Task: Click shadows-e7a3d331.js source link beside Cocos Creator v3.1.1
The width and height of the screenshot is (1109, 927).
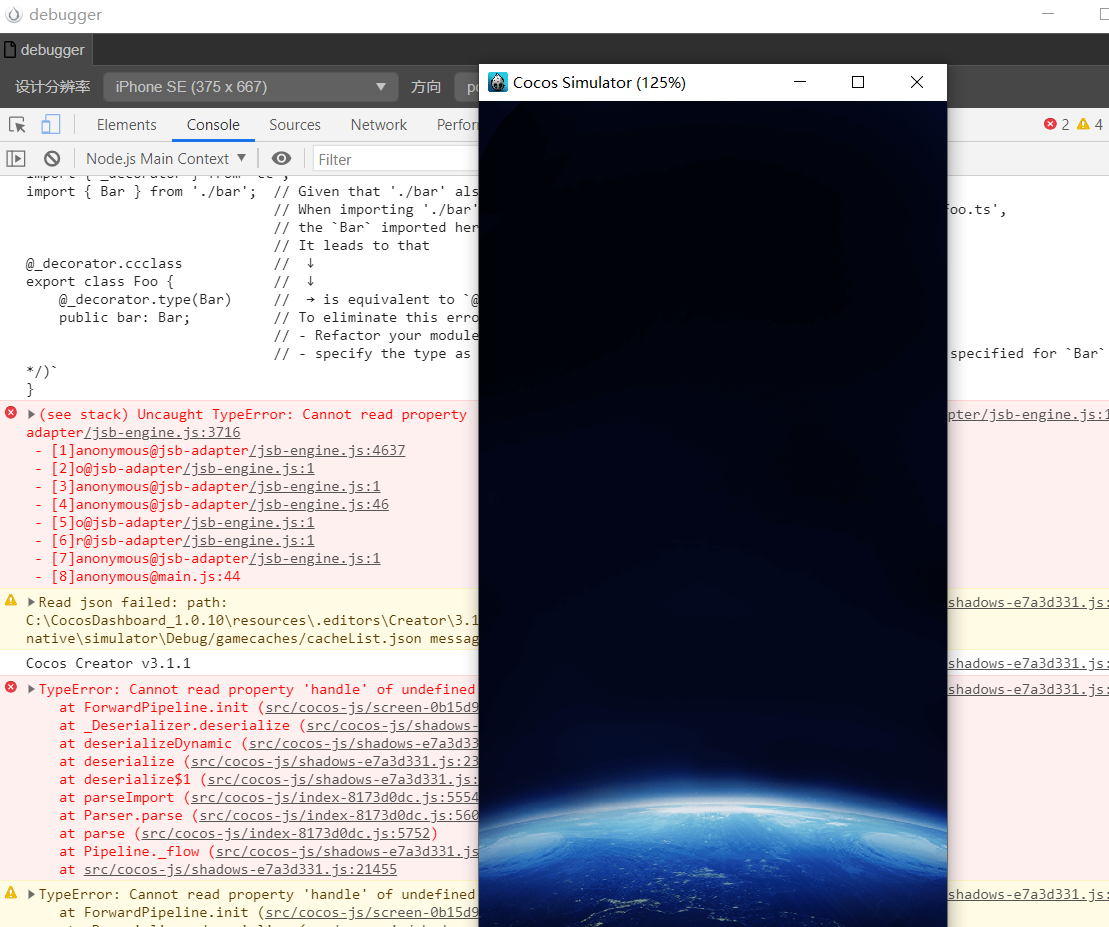Action: [x=1028, y=663]
